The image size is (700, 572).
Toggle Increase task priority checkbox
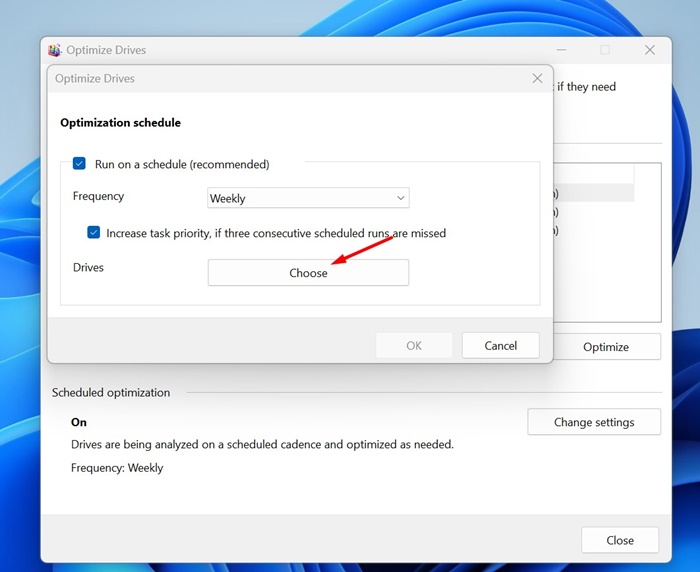click(94, 233)
